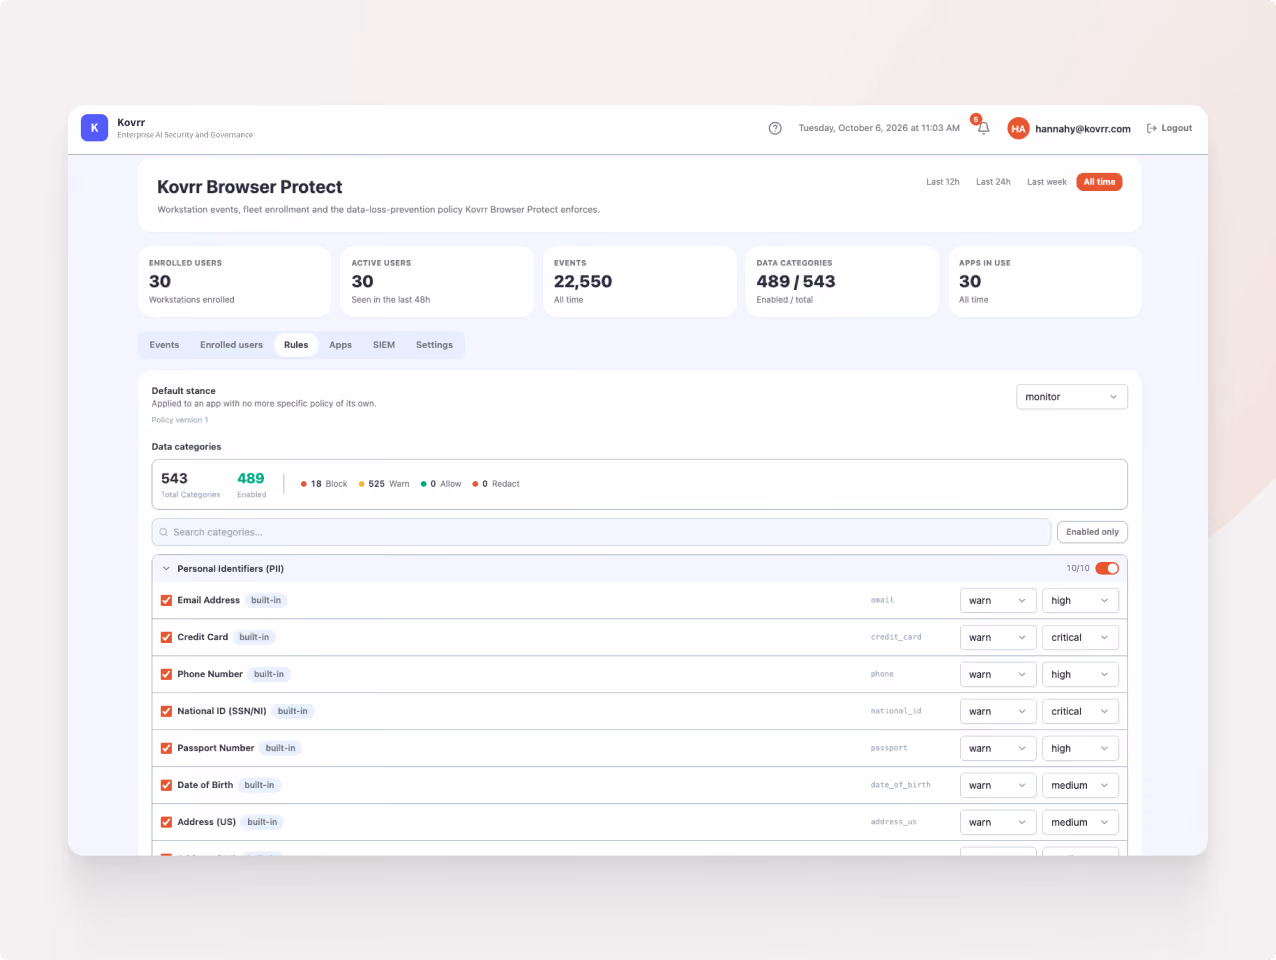Image resolution: width=1276 pixels, height=960 pixels.
Task: Click the Kovrr K logo icon
Action: [94, 128]
